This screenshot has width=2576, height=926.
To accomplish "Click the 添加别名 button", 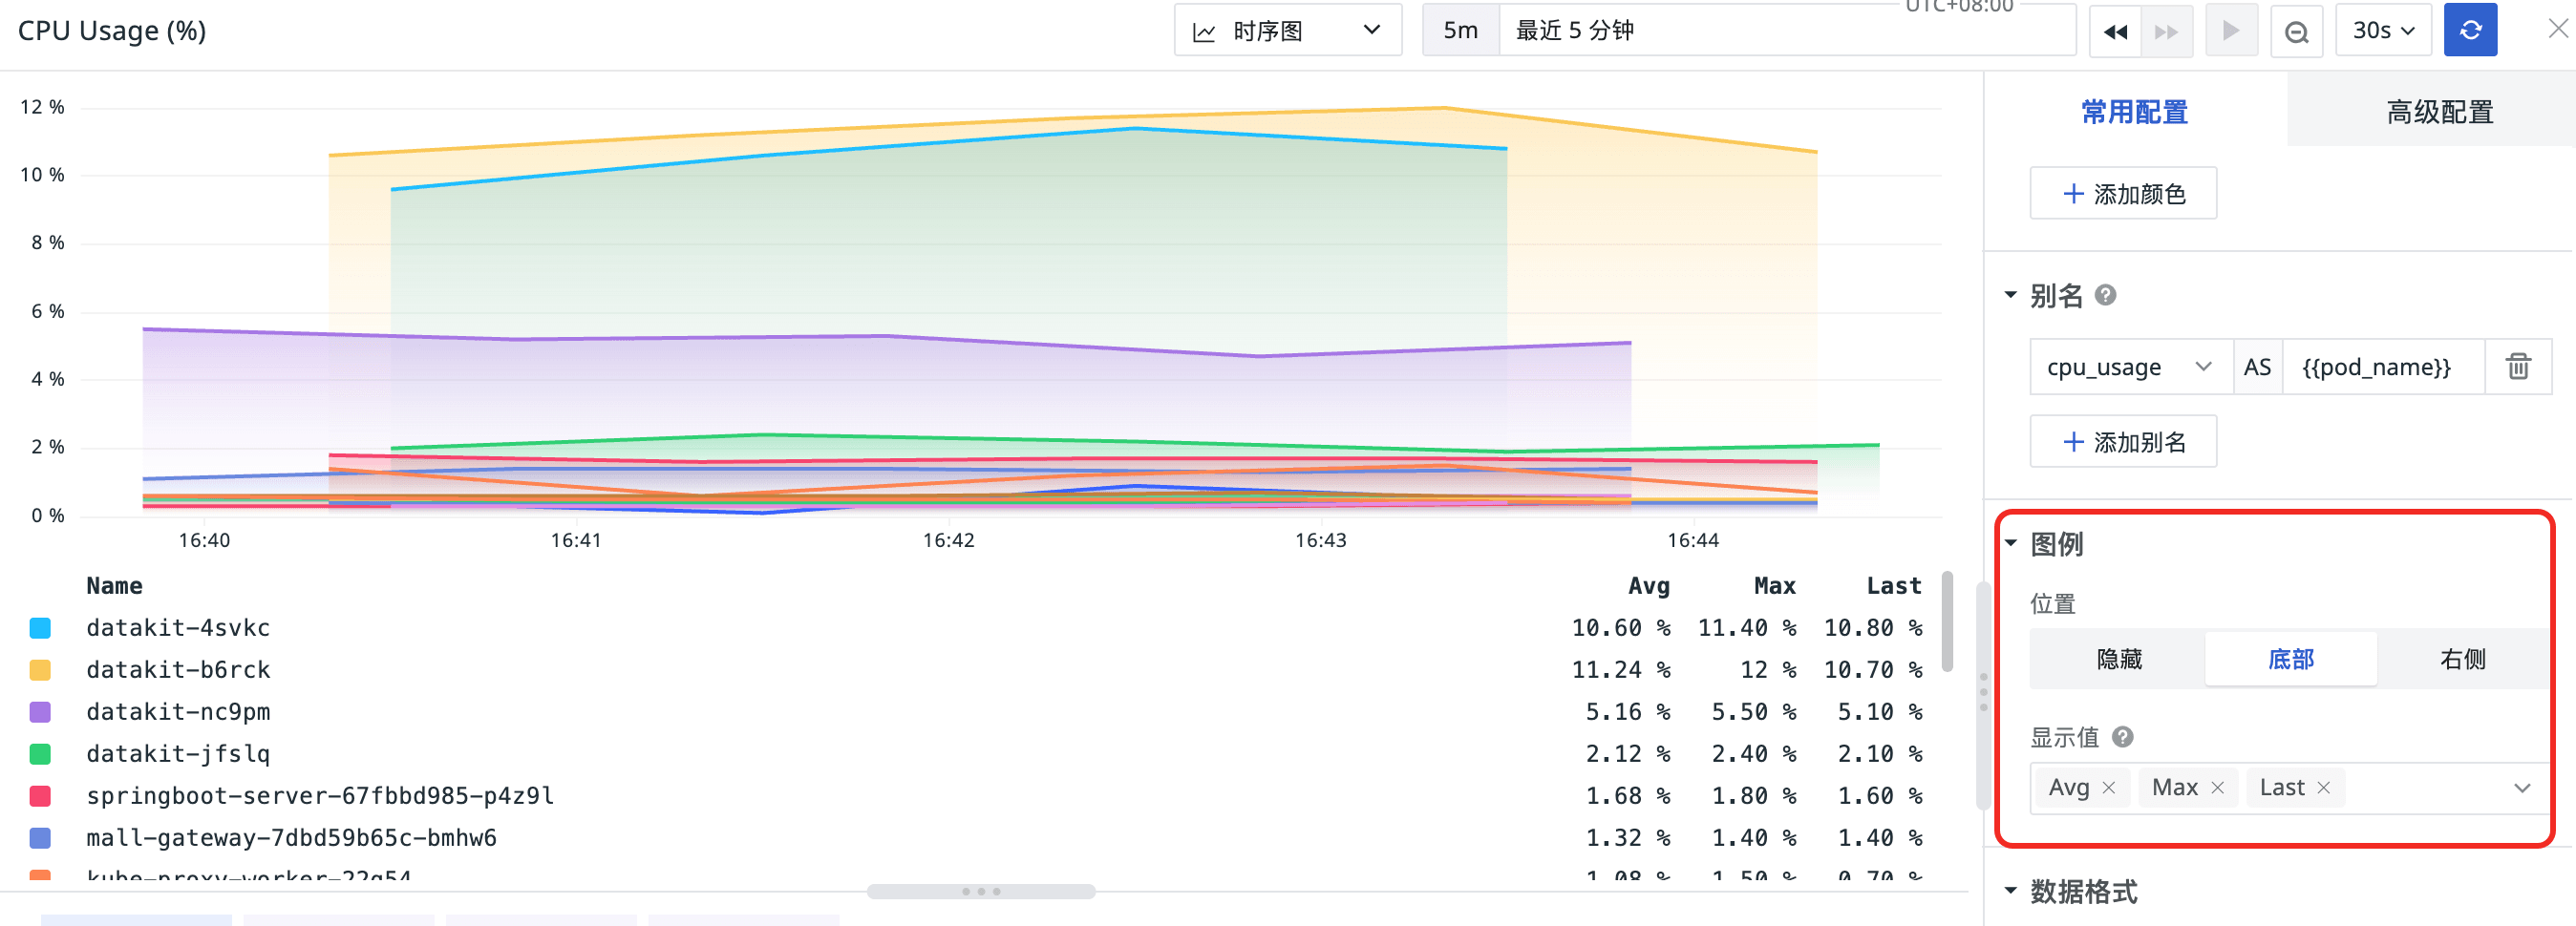I will pyautogui.click(x=2123, y=442).
